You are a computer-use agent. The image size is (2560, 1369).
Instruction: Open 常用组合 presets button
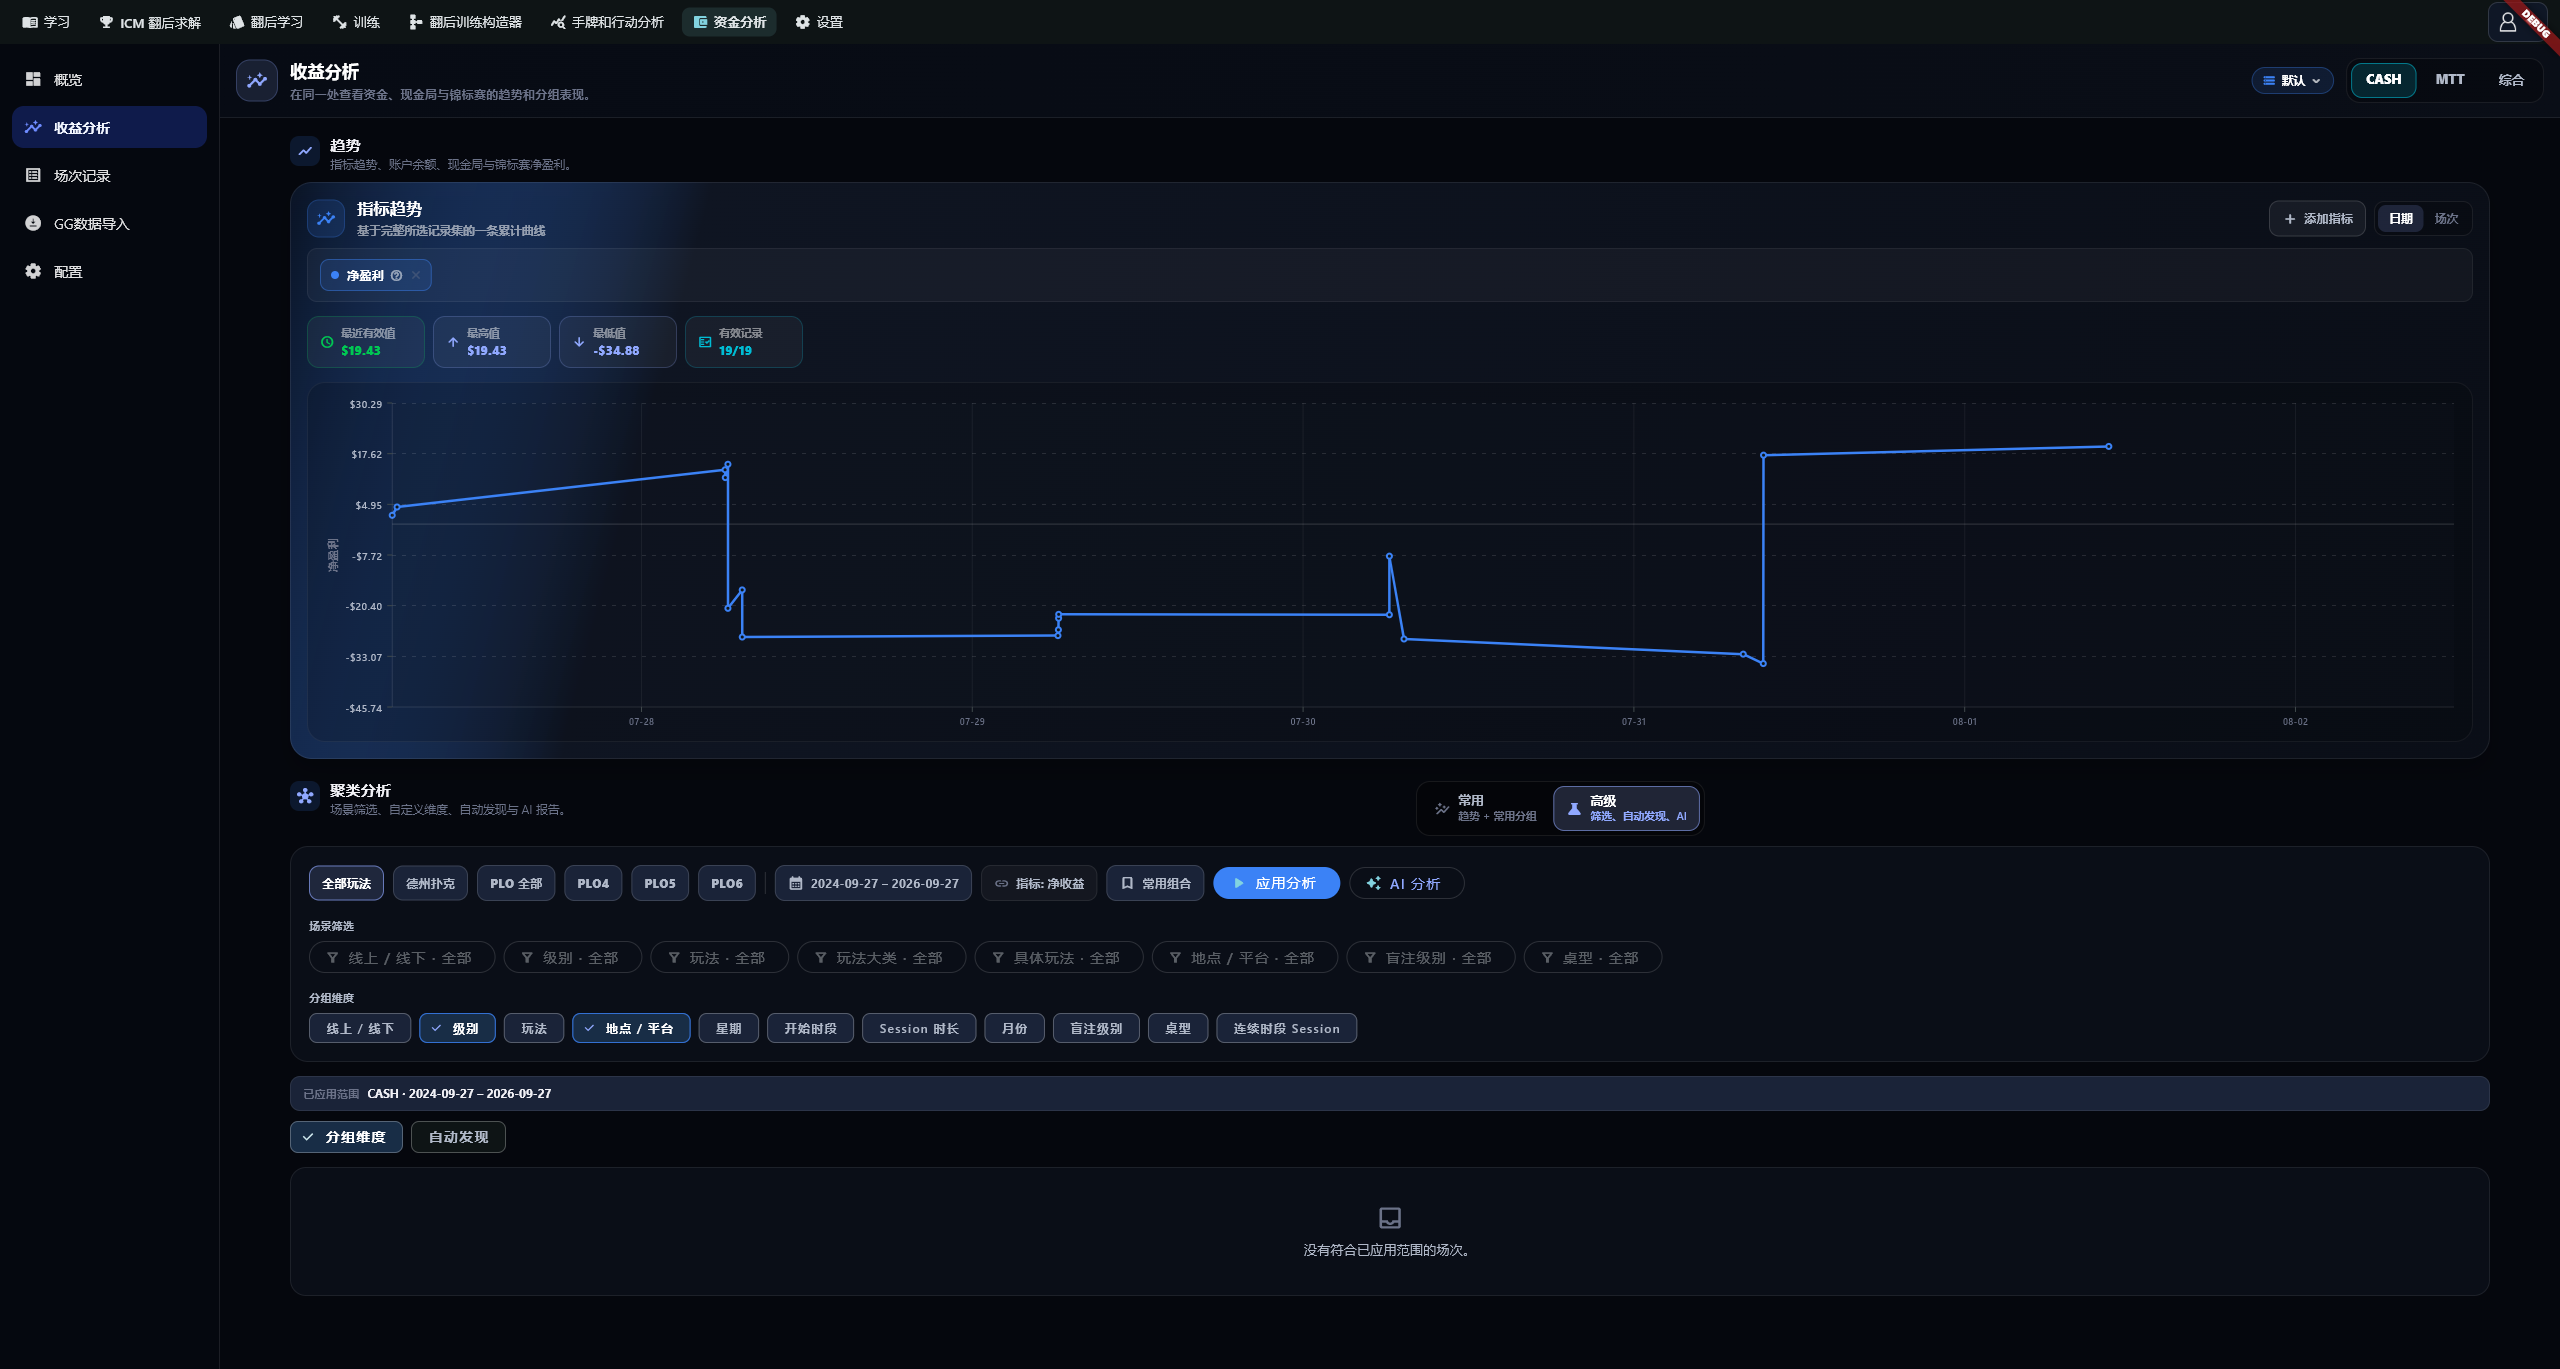(x=1155, y=883)
